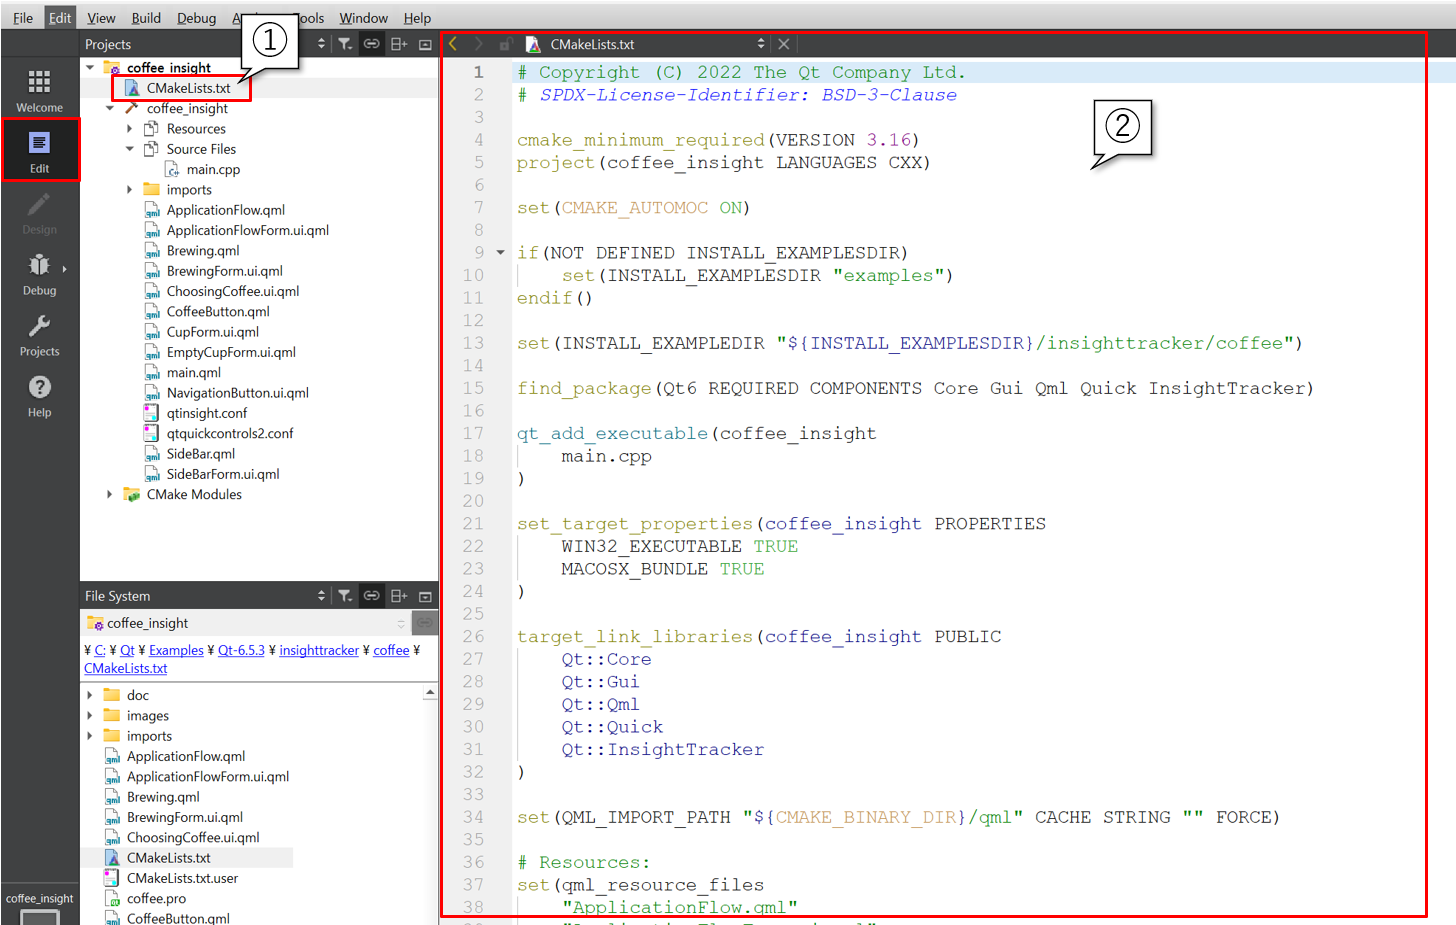Go back in editor navigation history
The height and width of the screenshot is (925, 1456).
tap(453, 44)
